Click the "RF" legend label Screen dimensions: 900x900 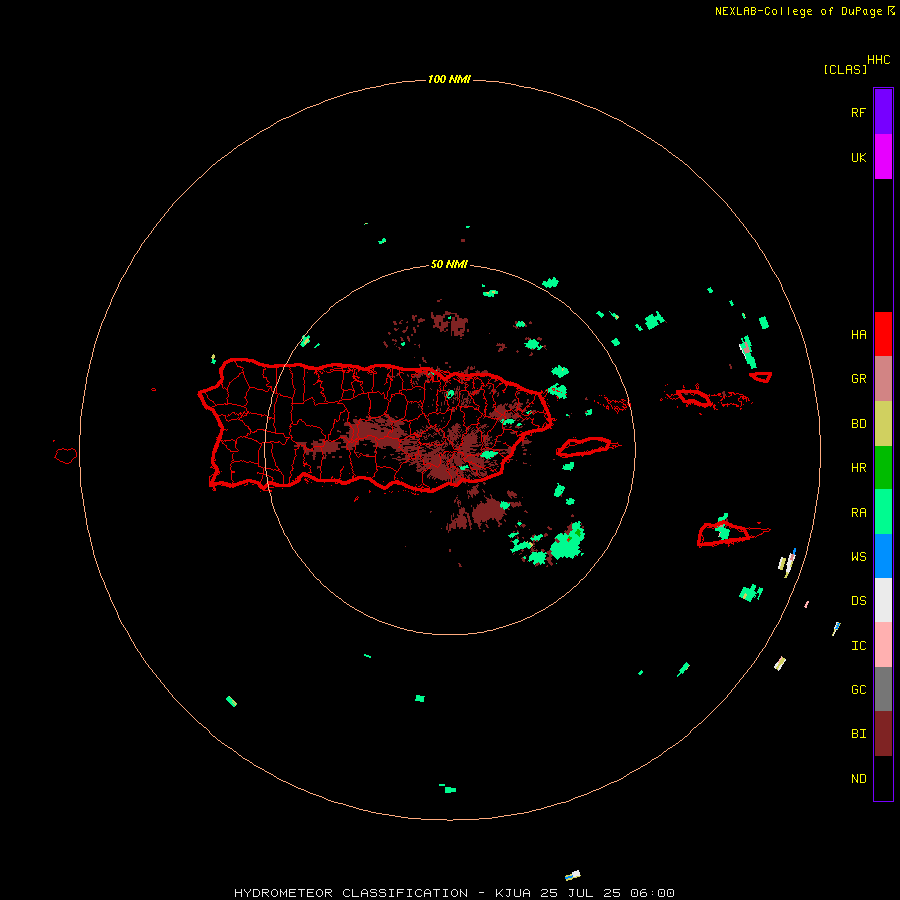click(858, 113)
